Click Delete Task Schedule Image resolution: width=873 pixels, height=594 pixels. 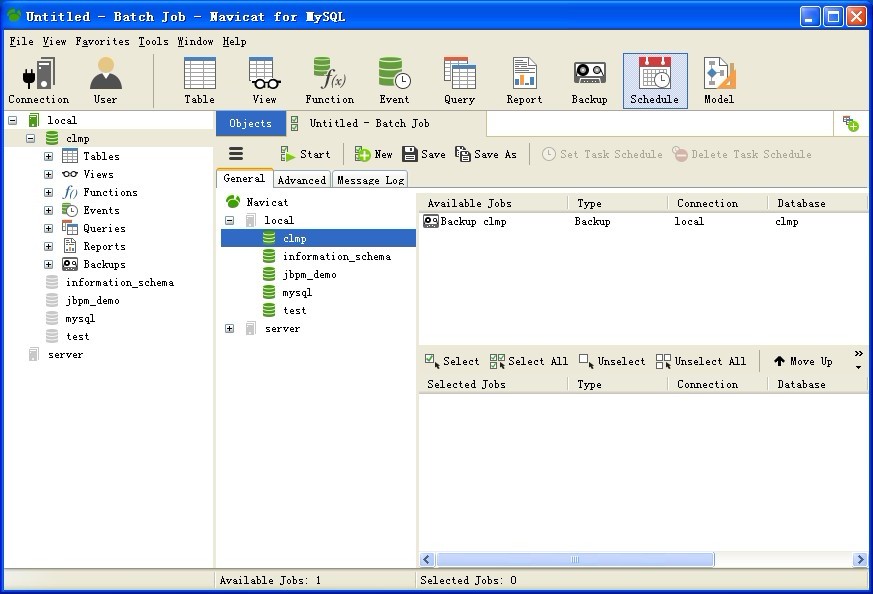(742, 154)
